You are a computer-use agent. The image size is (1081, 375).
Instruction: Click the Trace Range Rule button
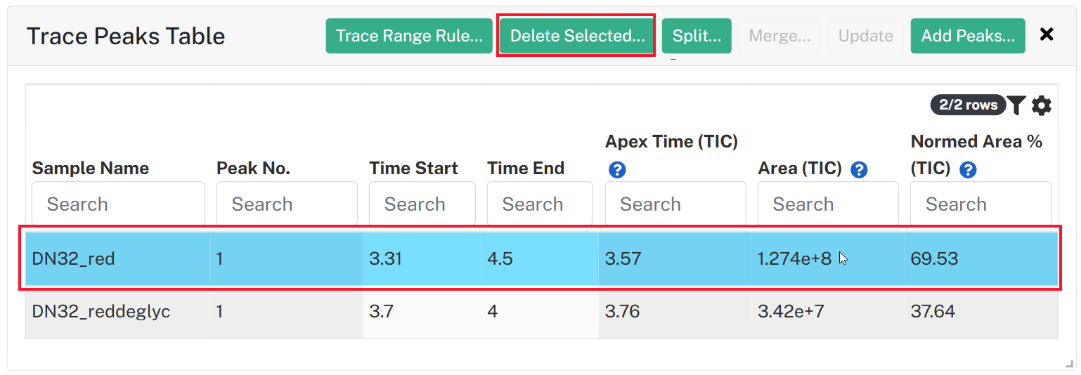click(x=409, y=36)
